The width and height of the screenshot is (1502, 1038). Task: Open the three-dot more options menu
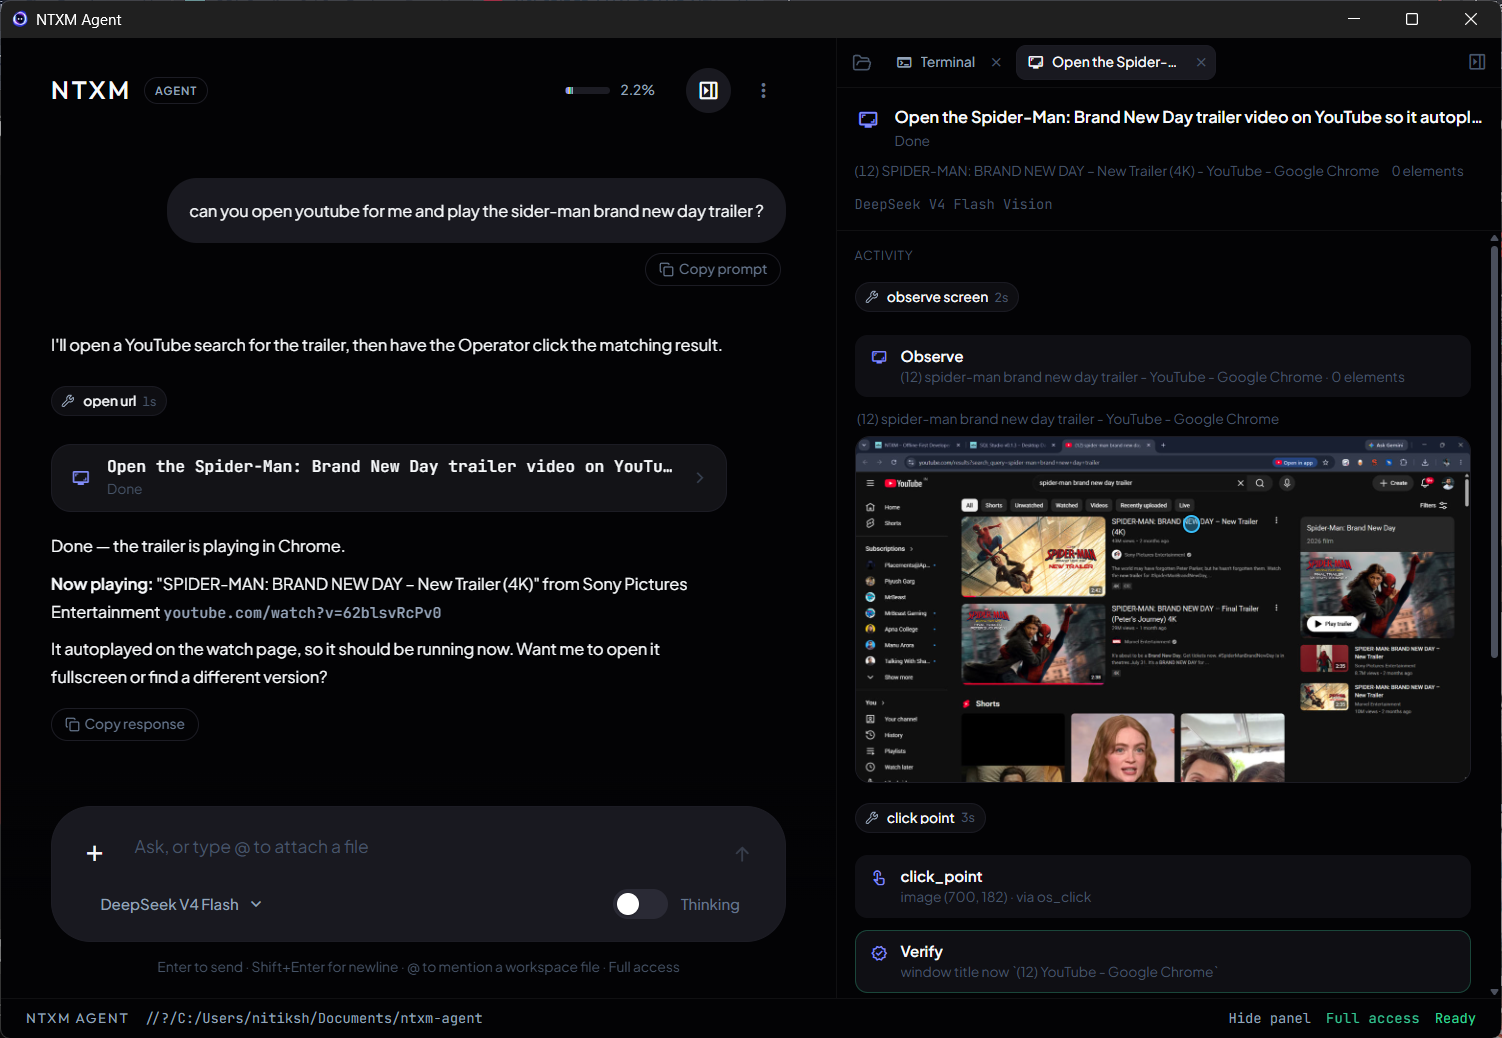[x=763, y=91]
